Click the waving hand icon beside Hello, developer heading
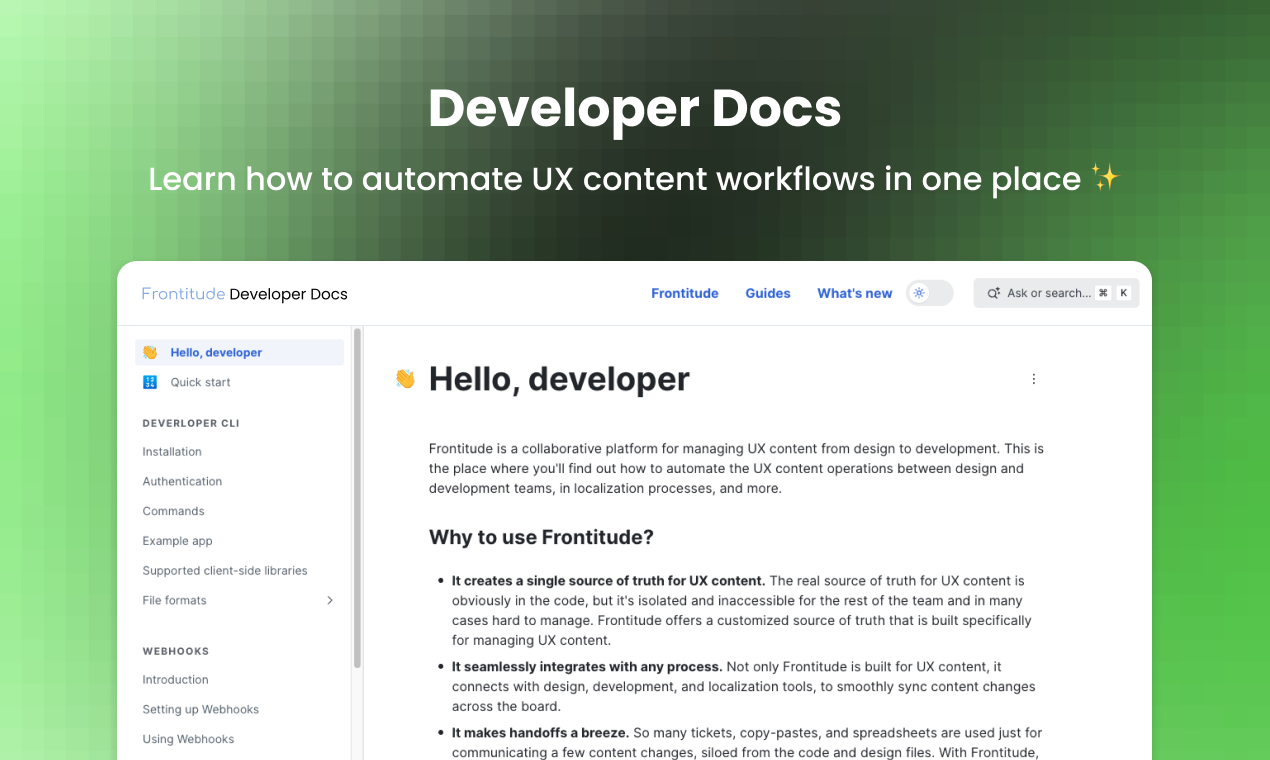The image size is (1270, 760). pos(405,379)
